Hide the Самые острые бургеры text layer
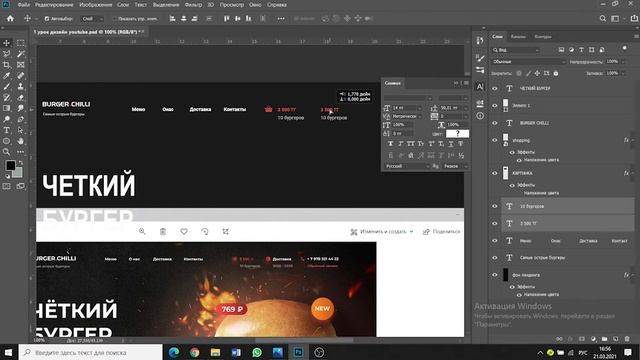Viewport: 640px width, 360px height. pyautogui.click(x=495, y=258)
